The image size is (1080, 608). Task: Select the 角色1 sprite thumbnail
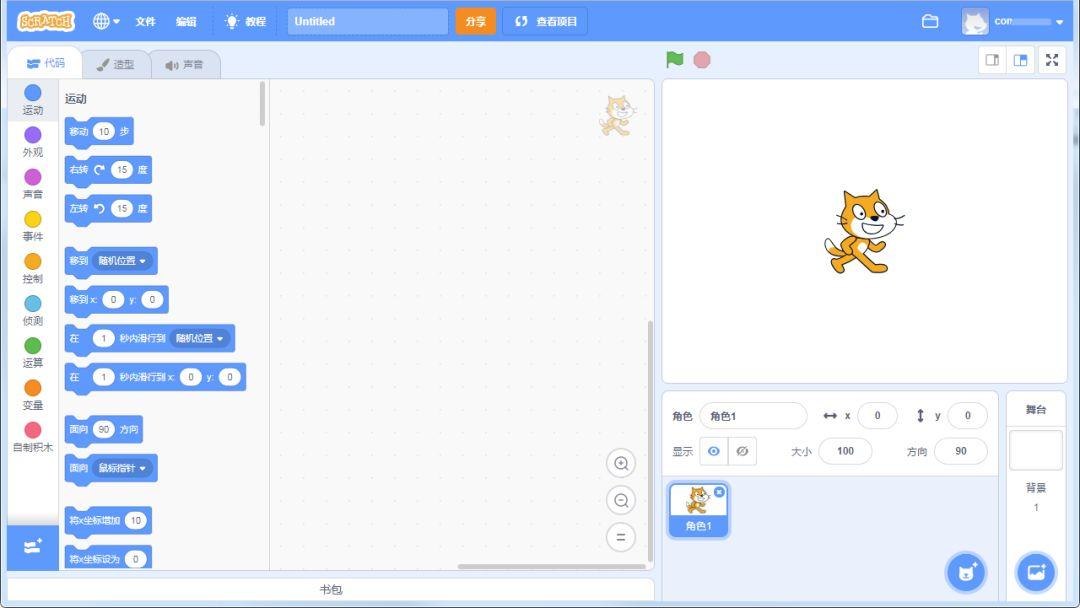(698, 510)
